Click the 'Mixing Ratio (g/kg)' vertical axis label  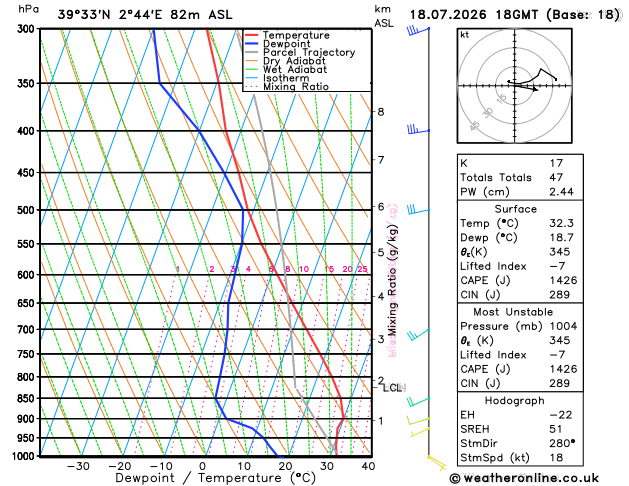pos(392,281)
